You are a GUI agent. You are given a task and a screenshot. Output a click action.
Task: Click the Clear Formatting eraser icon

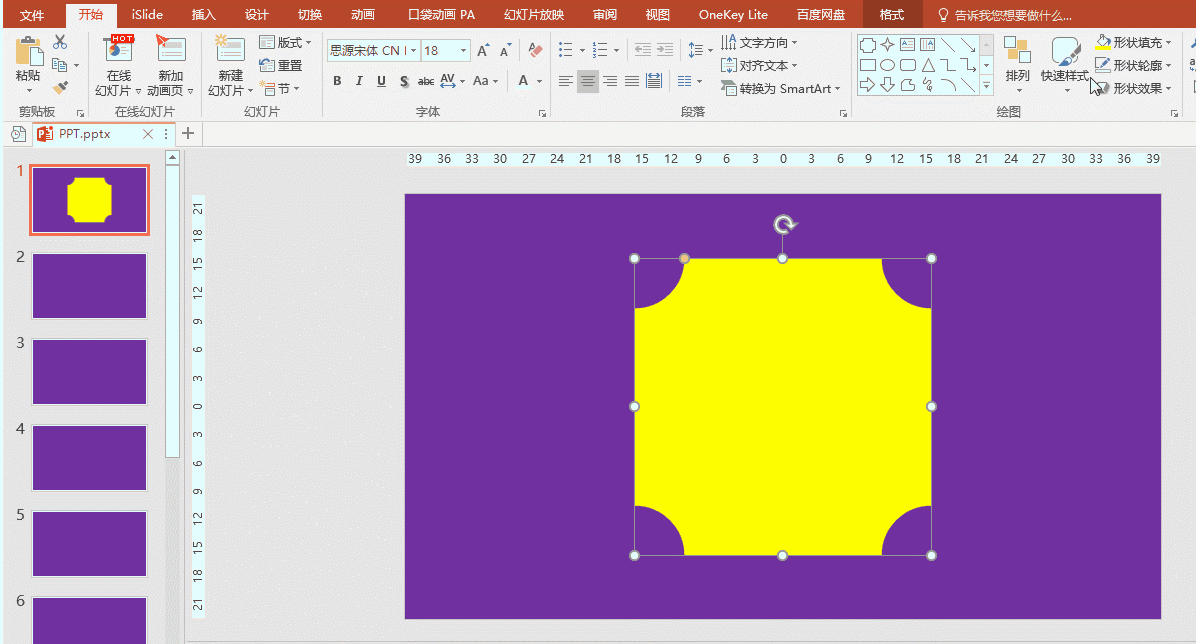(x=534, y=50)
